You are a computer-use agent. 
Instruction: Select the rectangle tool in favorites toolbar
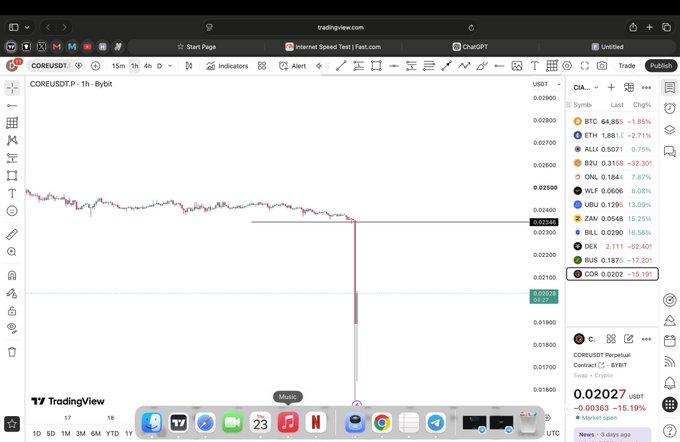tap(376, 66)
